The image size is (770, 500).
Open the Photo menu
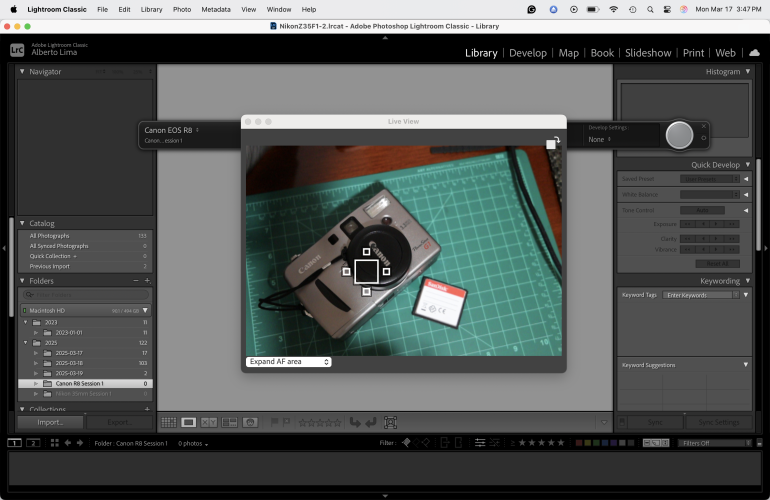[x=182, y=9]
